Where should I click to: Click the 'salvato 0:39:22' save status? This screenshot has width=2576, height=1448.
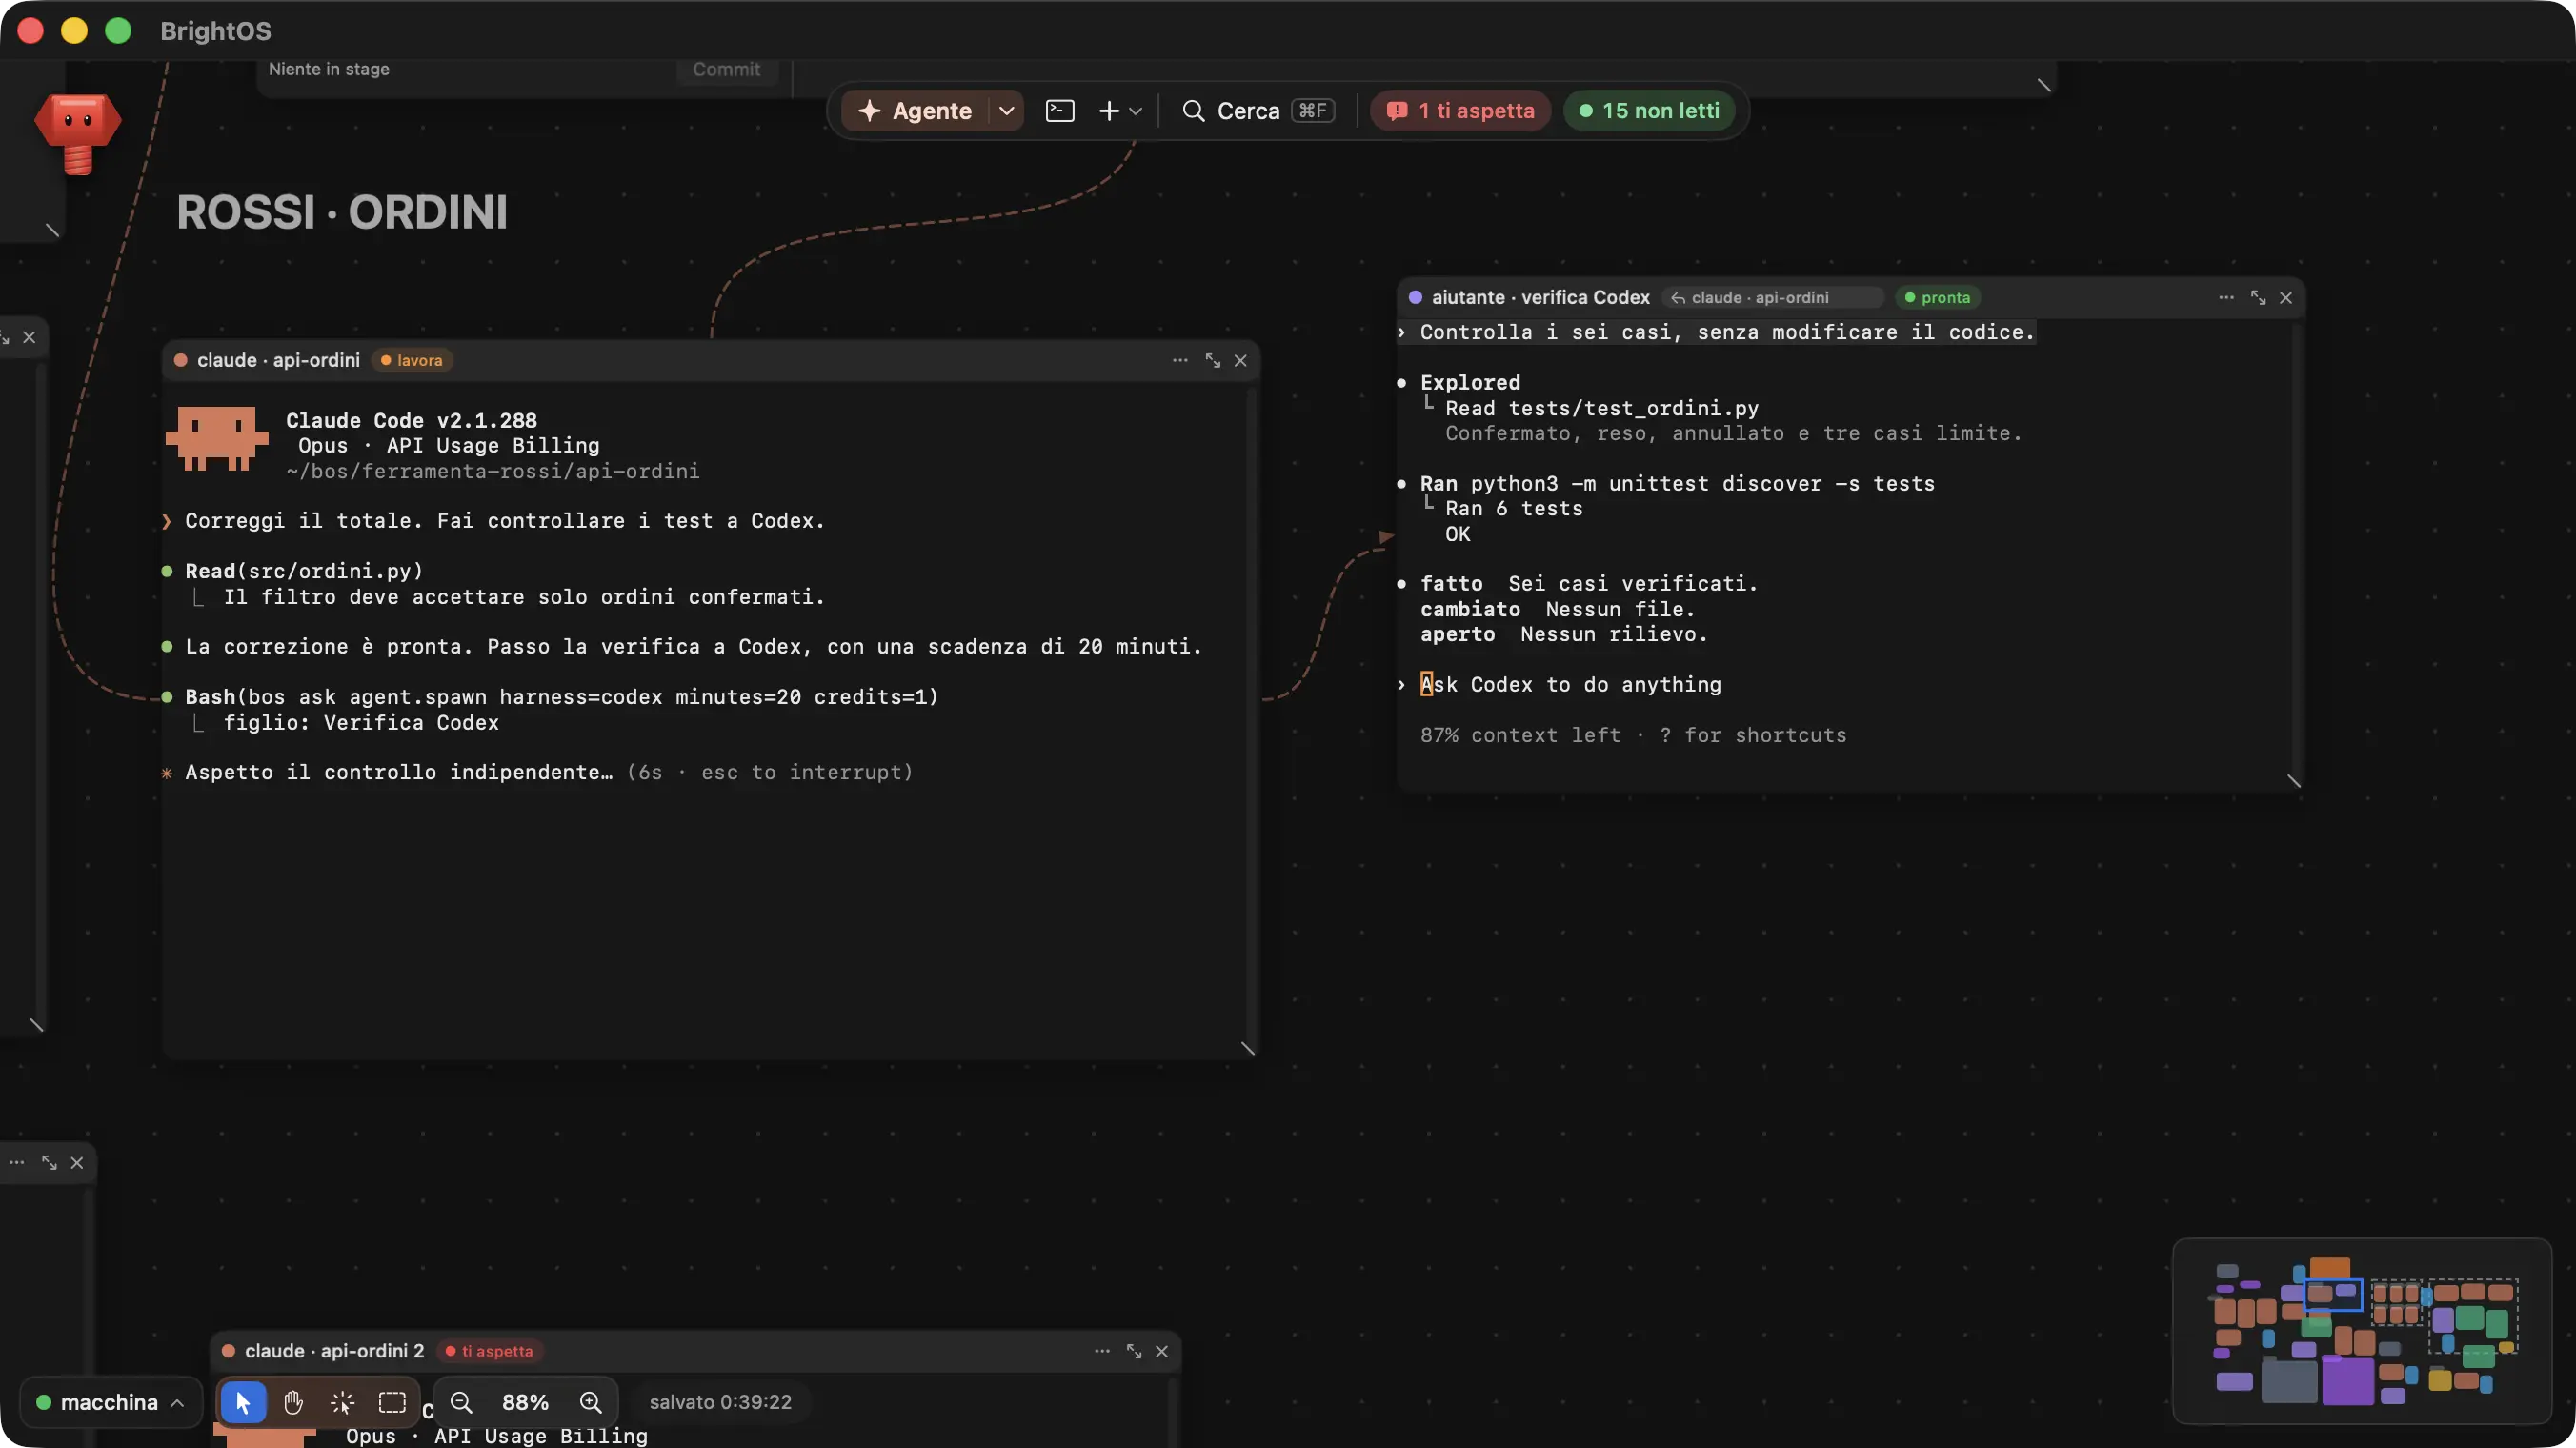[721, 1402]
